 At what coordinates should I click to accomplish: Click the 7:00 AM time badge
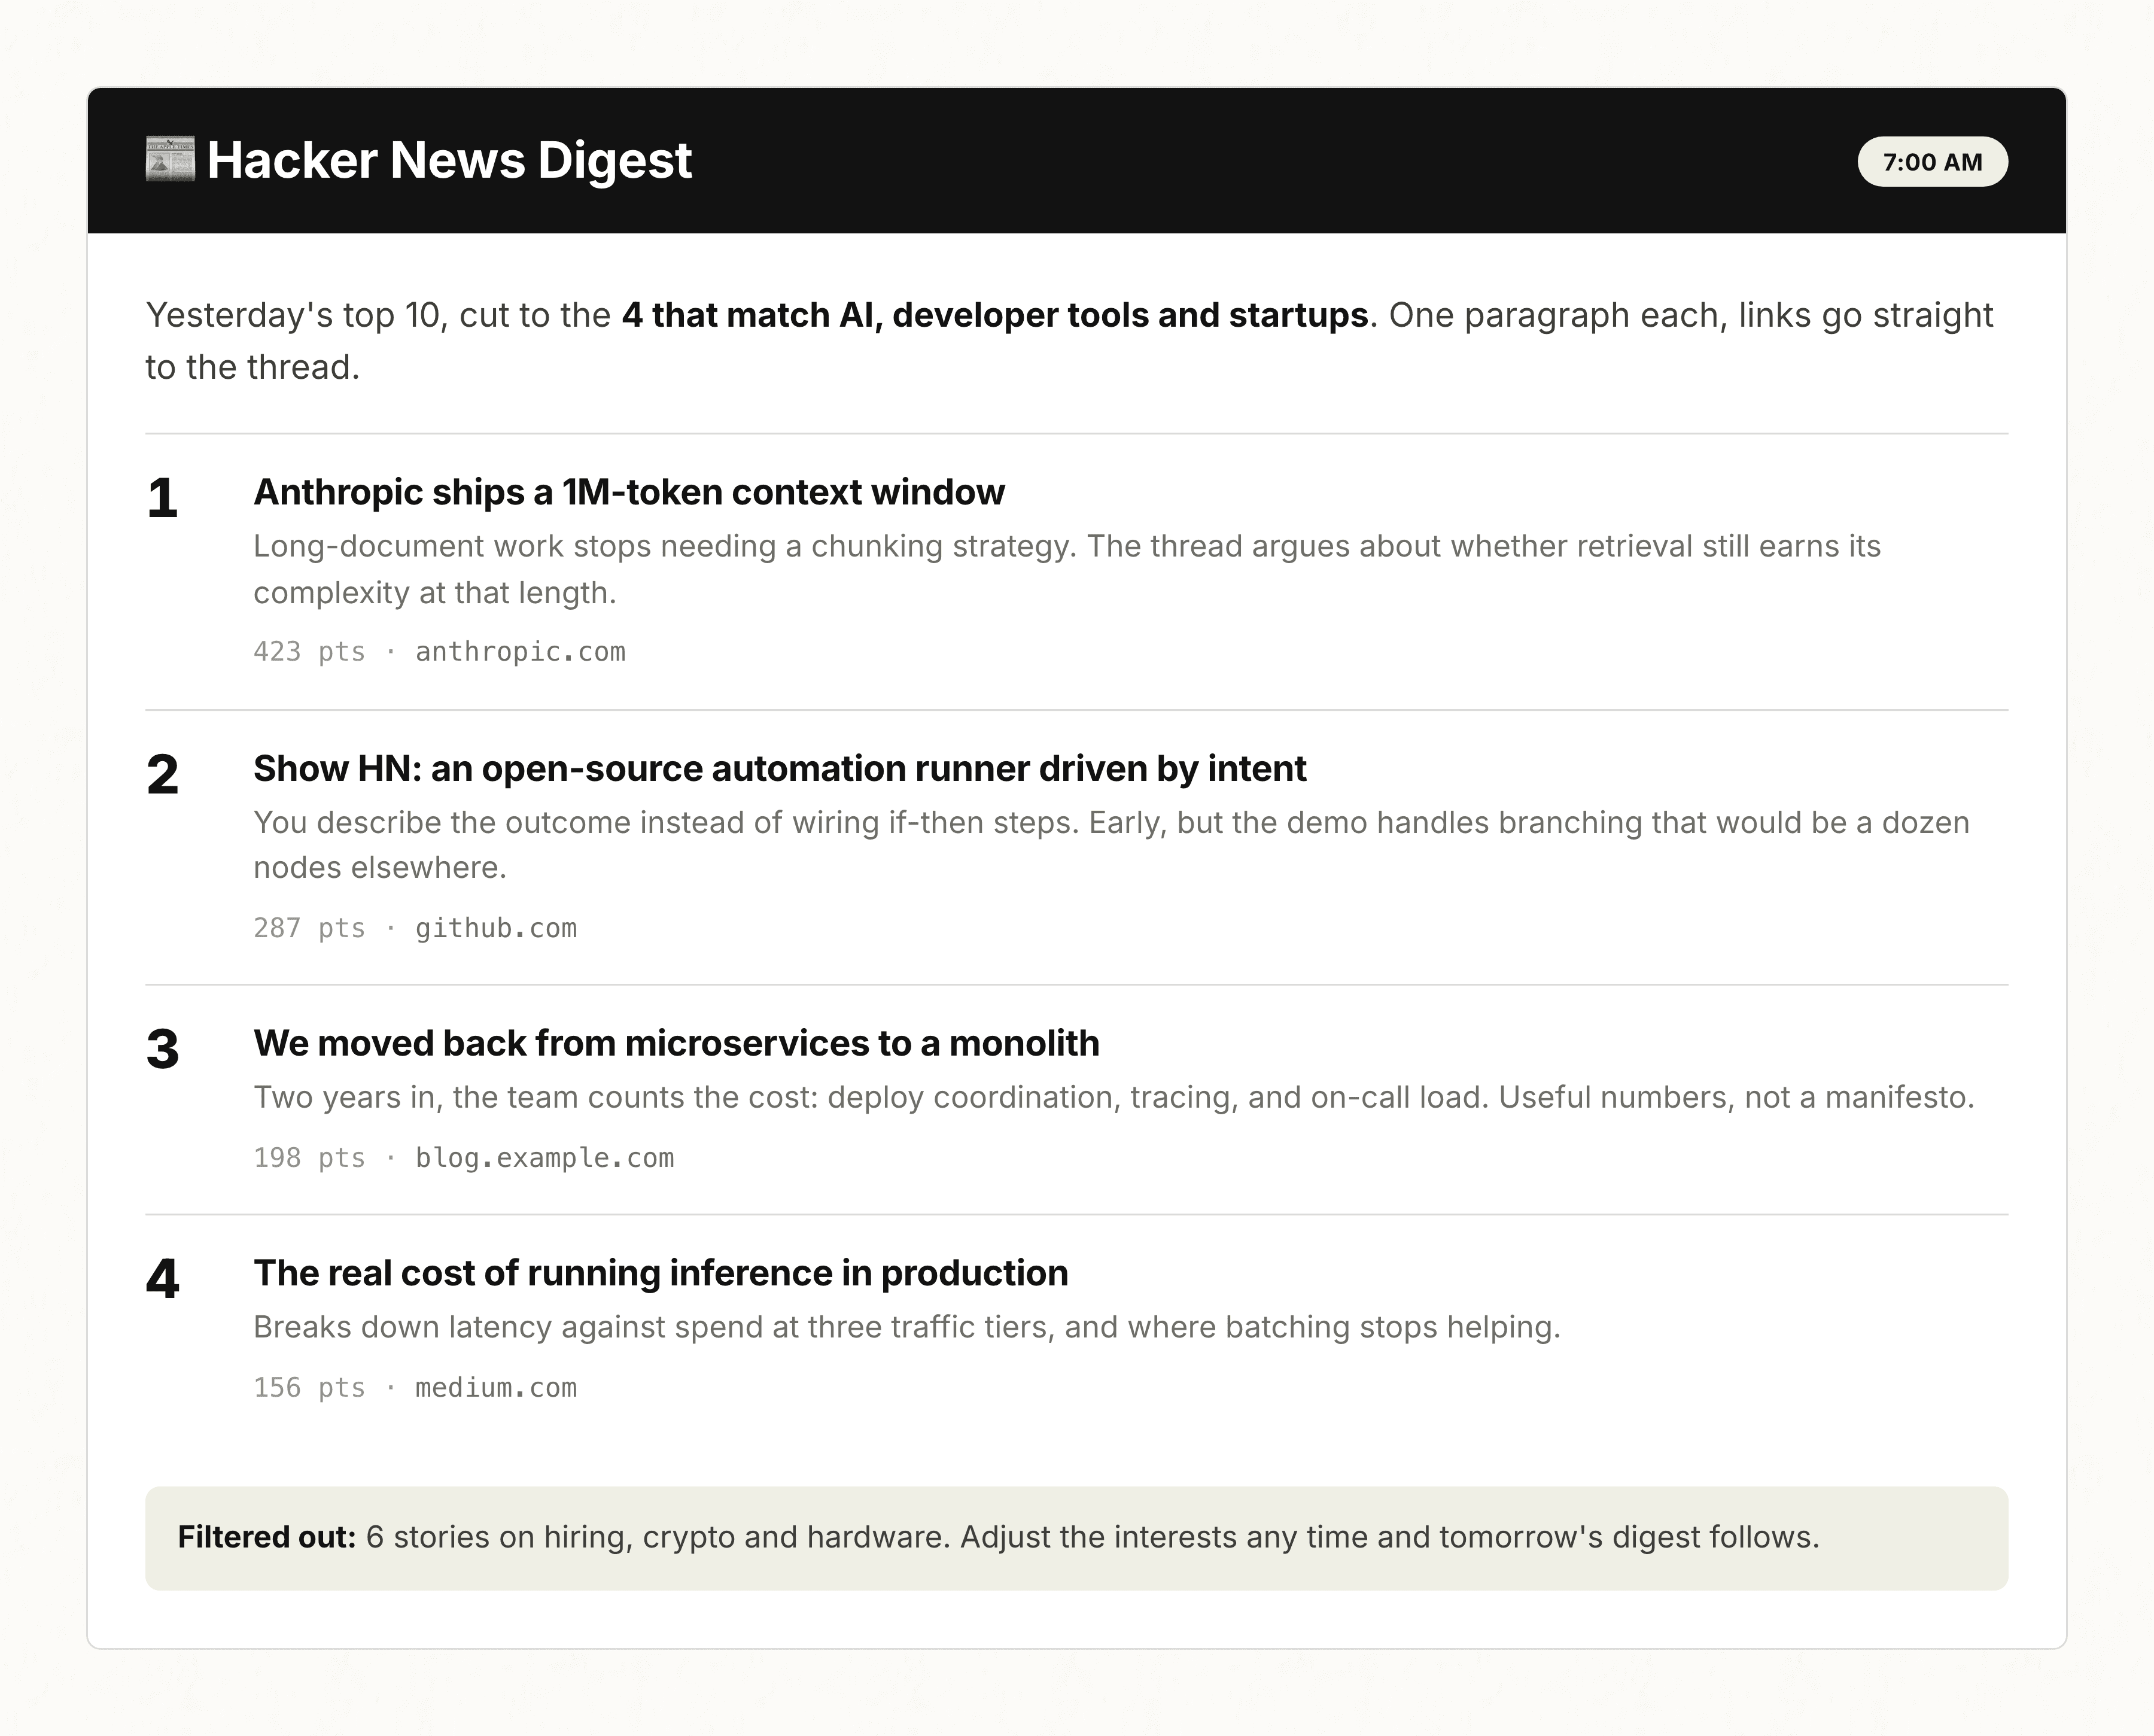(1932, 162)
